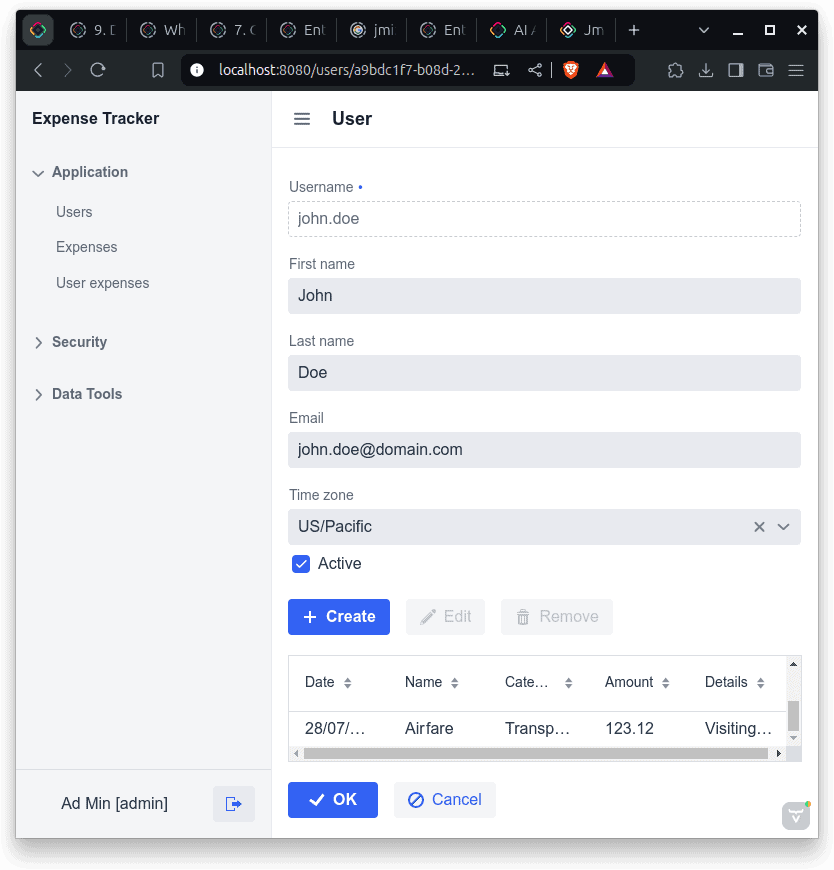This screenshot has height=870, width=834.
Task: Click the share icon in the address bar
Action: [x=535, y=70]
